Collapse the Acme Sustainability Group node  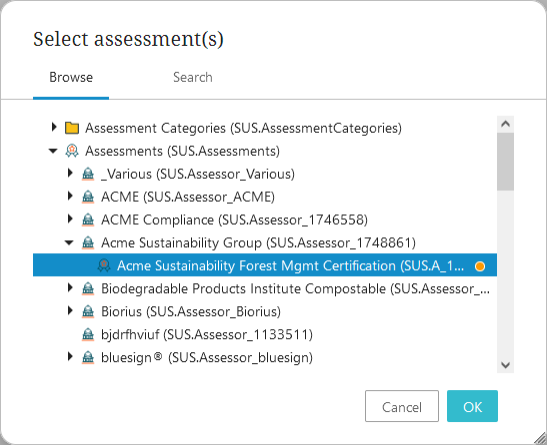click(69, 242)
